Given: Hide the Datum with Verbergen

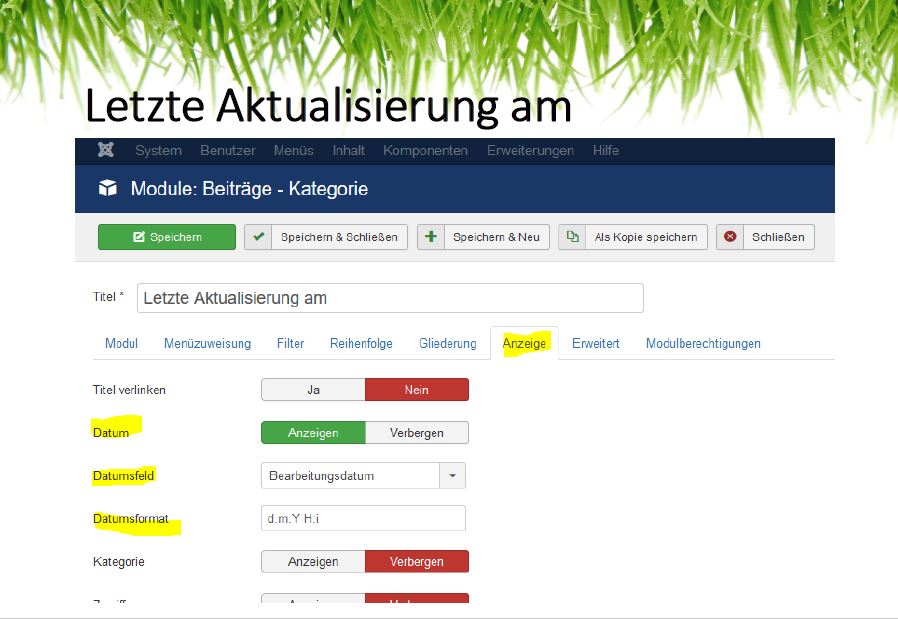Looking at the screenshot, I should click(x=416, y=433).
